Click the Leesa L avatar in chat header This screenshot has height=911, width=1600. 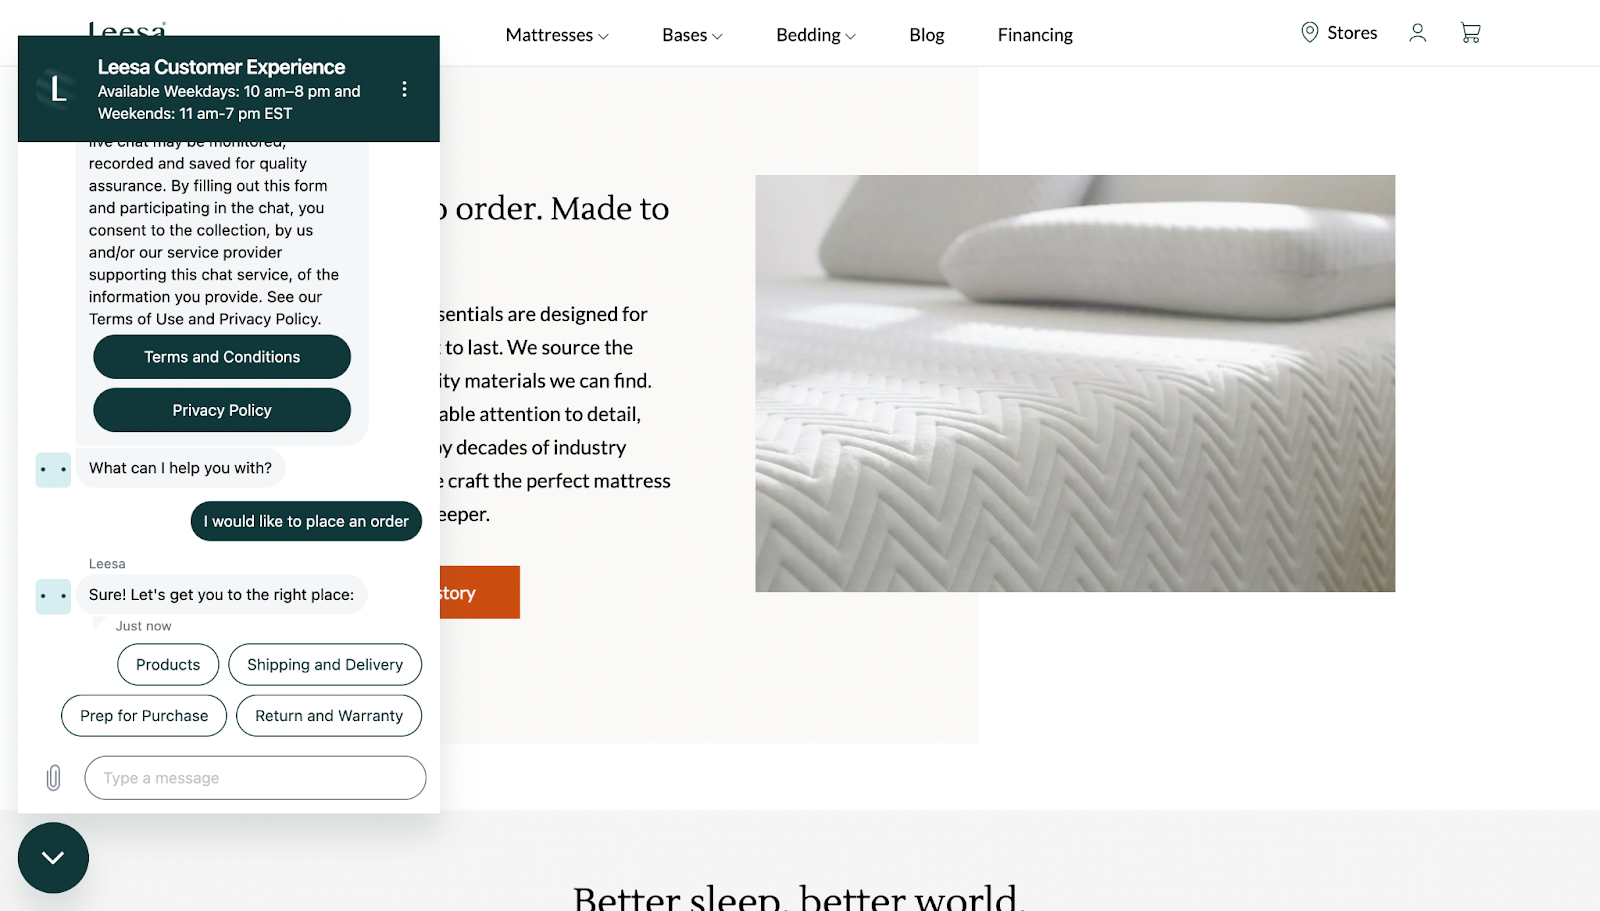(x=58, y=89)
